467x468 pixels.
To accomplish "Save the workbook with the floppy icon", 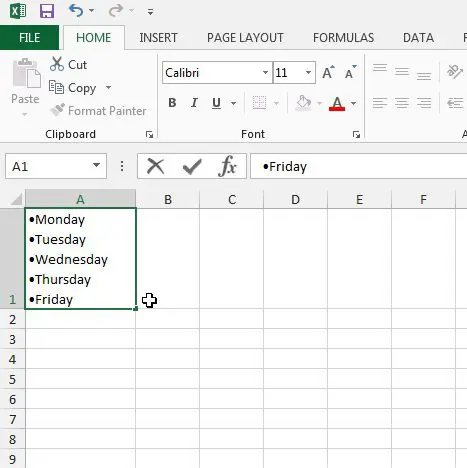I will coord(47,11).
